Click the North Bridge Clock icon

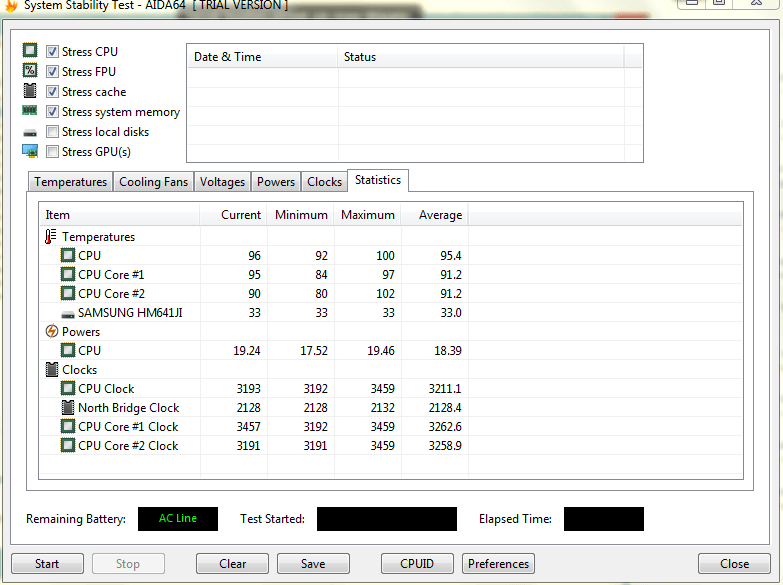[68, 407]
